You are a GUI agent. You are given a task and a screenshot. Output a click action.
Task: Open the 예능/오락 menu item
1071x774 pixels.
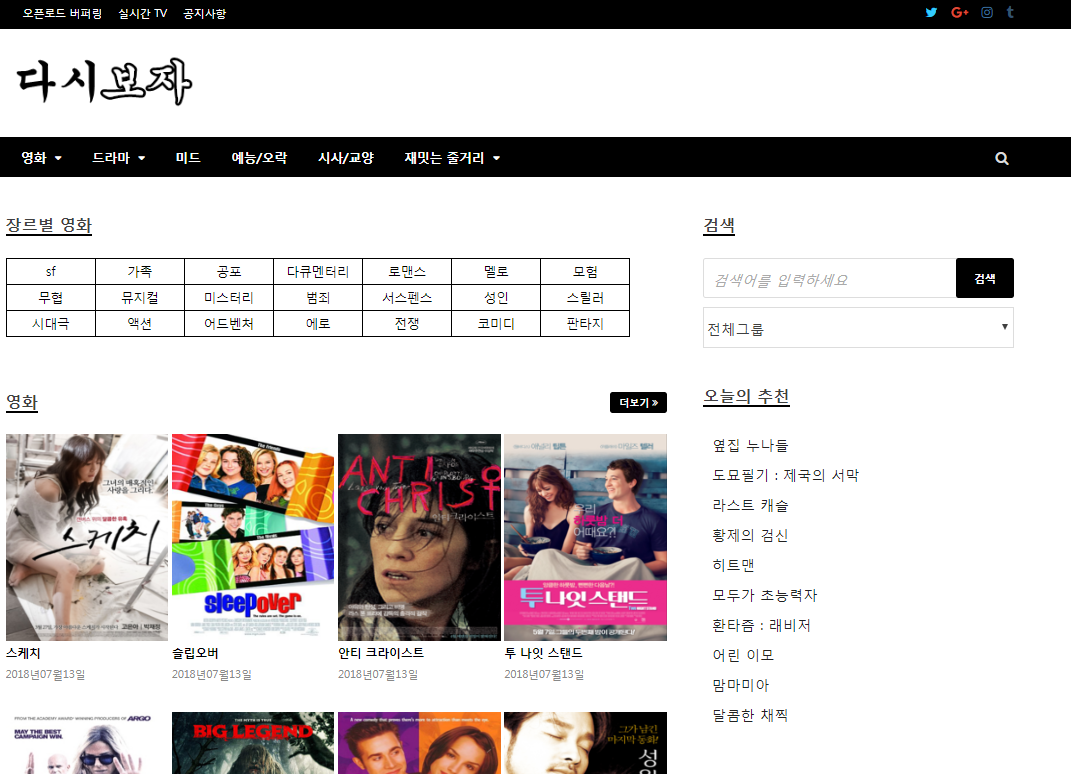click(x=260, y=158)
